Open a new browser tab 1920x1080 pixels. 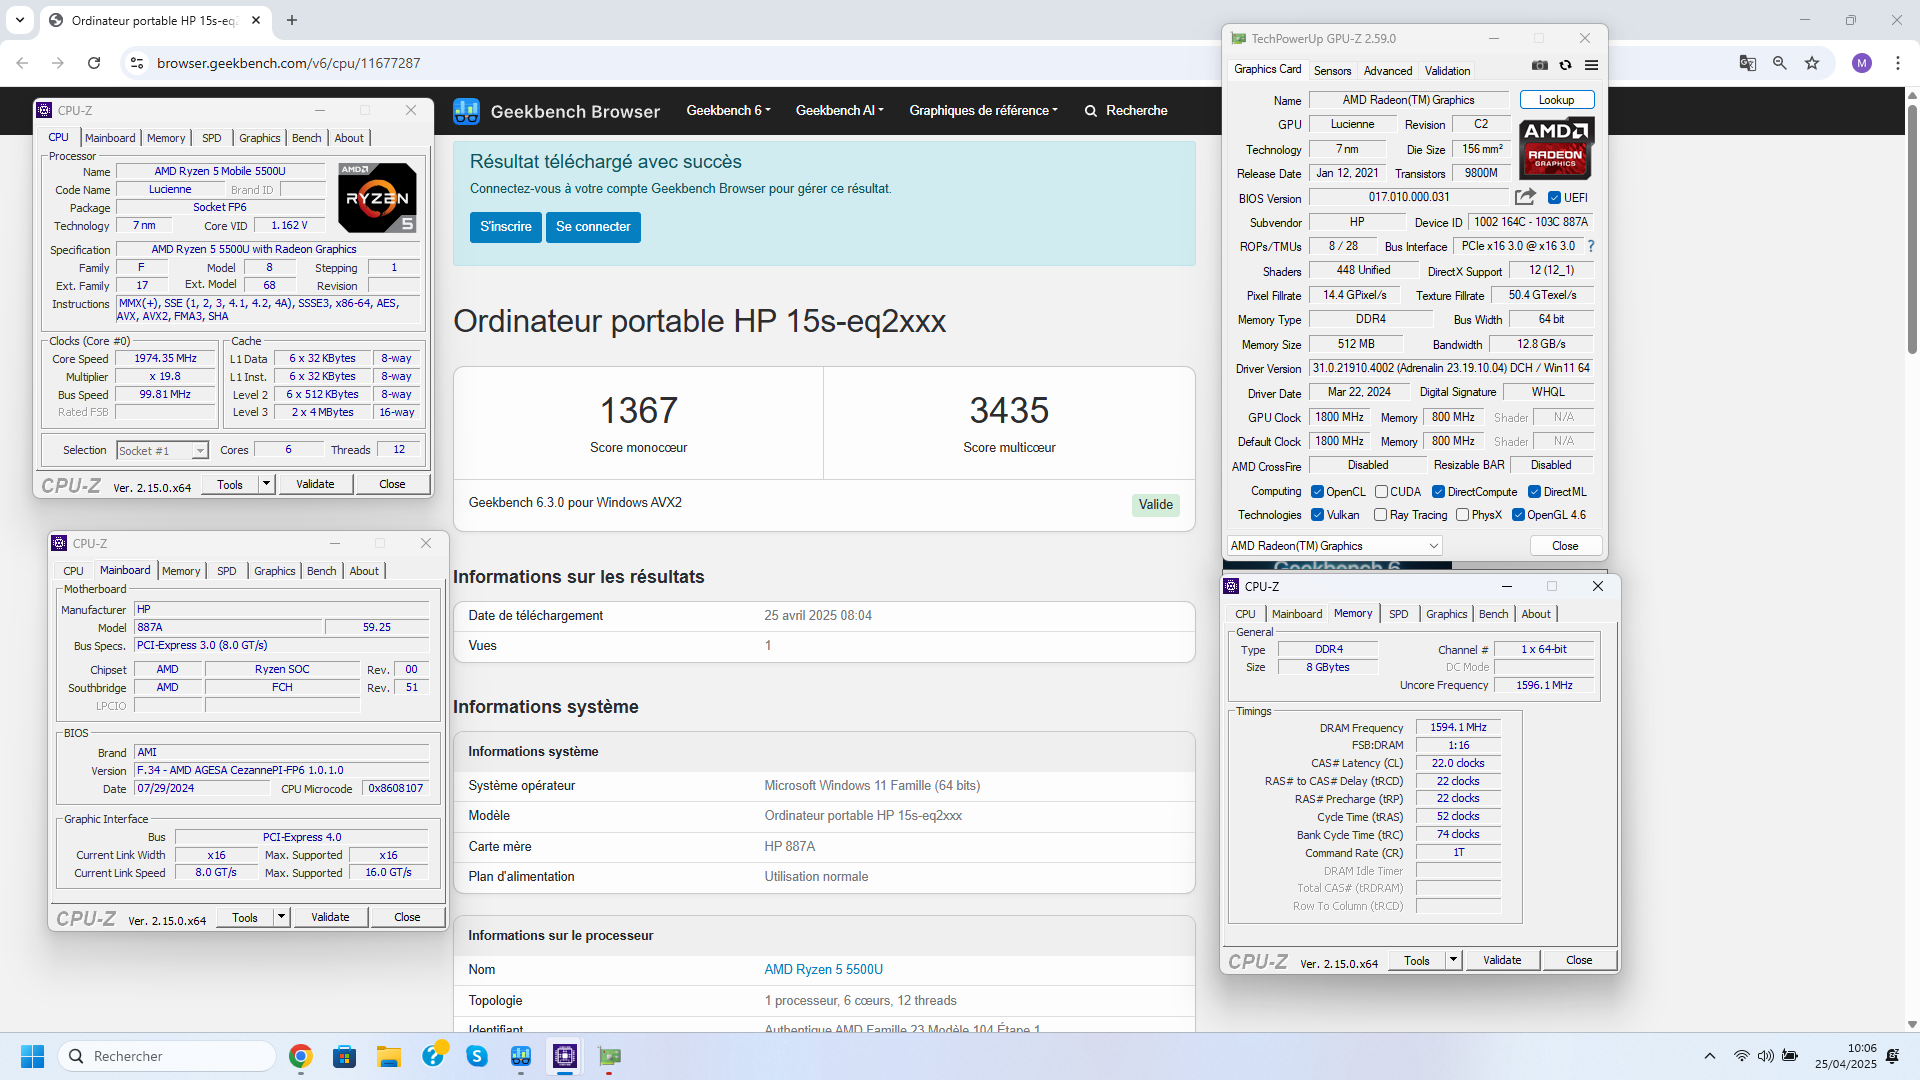pos(292,20)
